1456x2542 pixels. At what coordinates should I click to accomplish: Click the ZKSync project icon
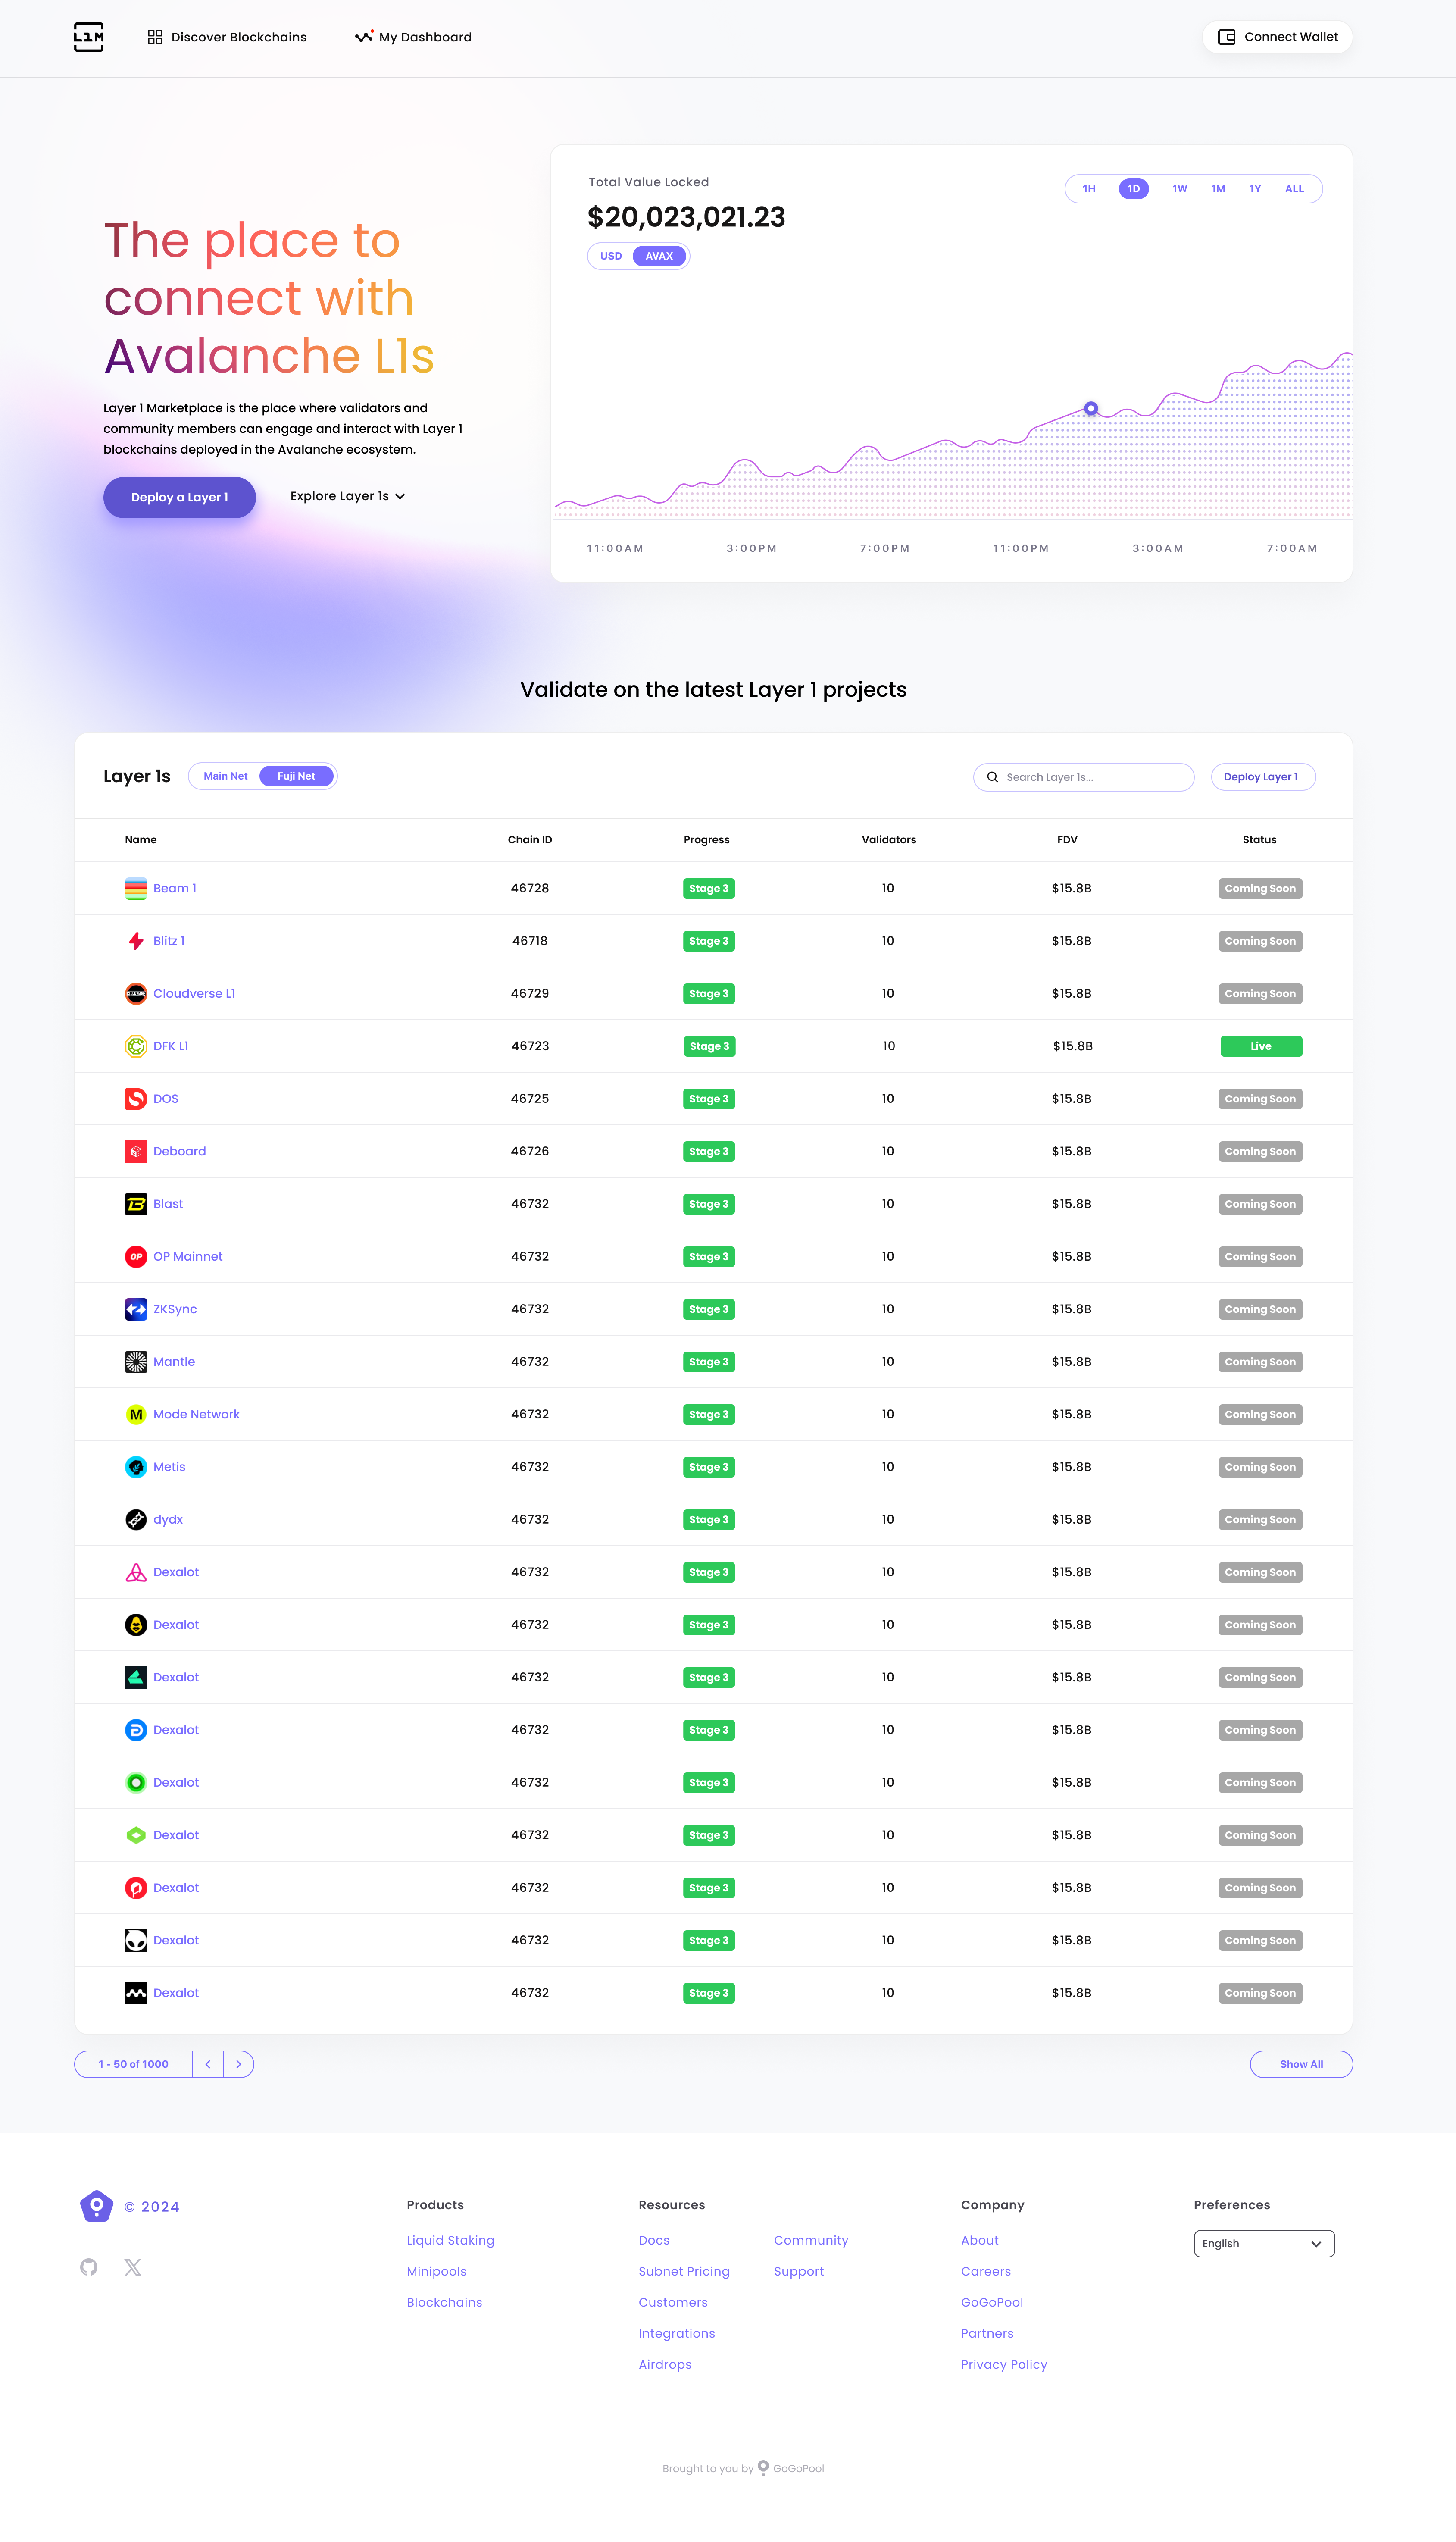coord(136,1308)
